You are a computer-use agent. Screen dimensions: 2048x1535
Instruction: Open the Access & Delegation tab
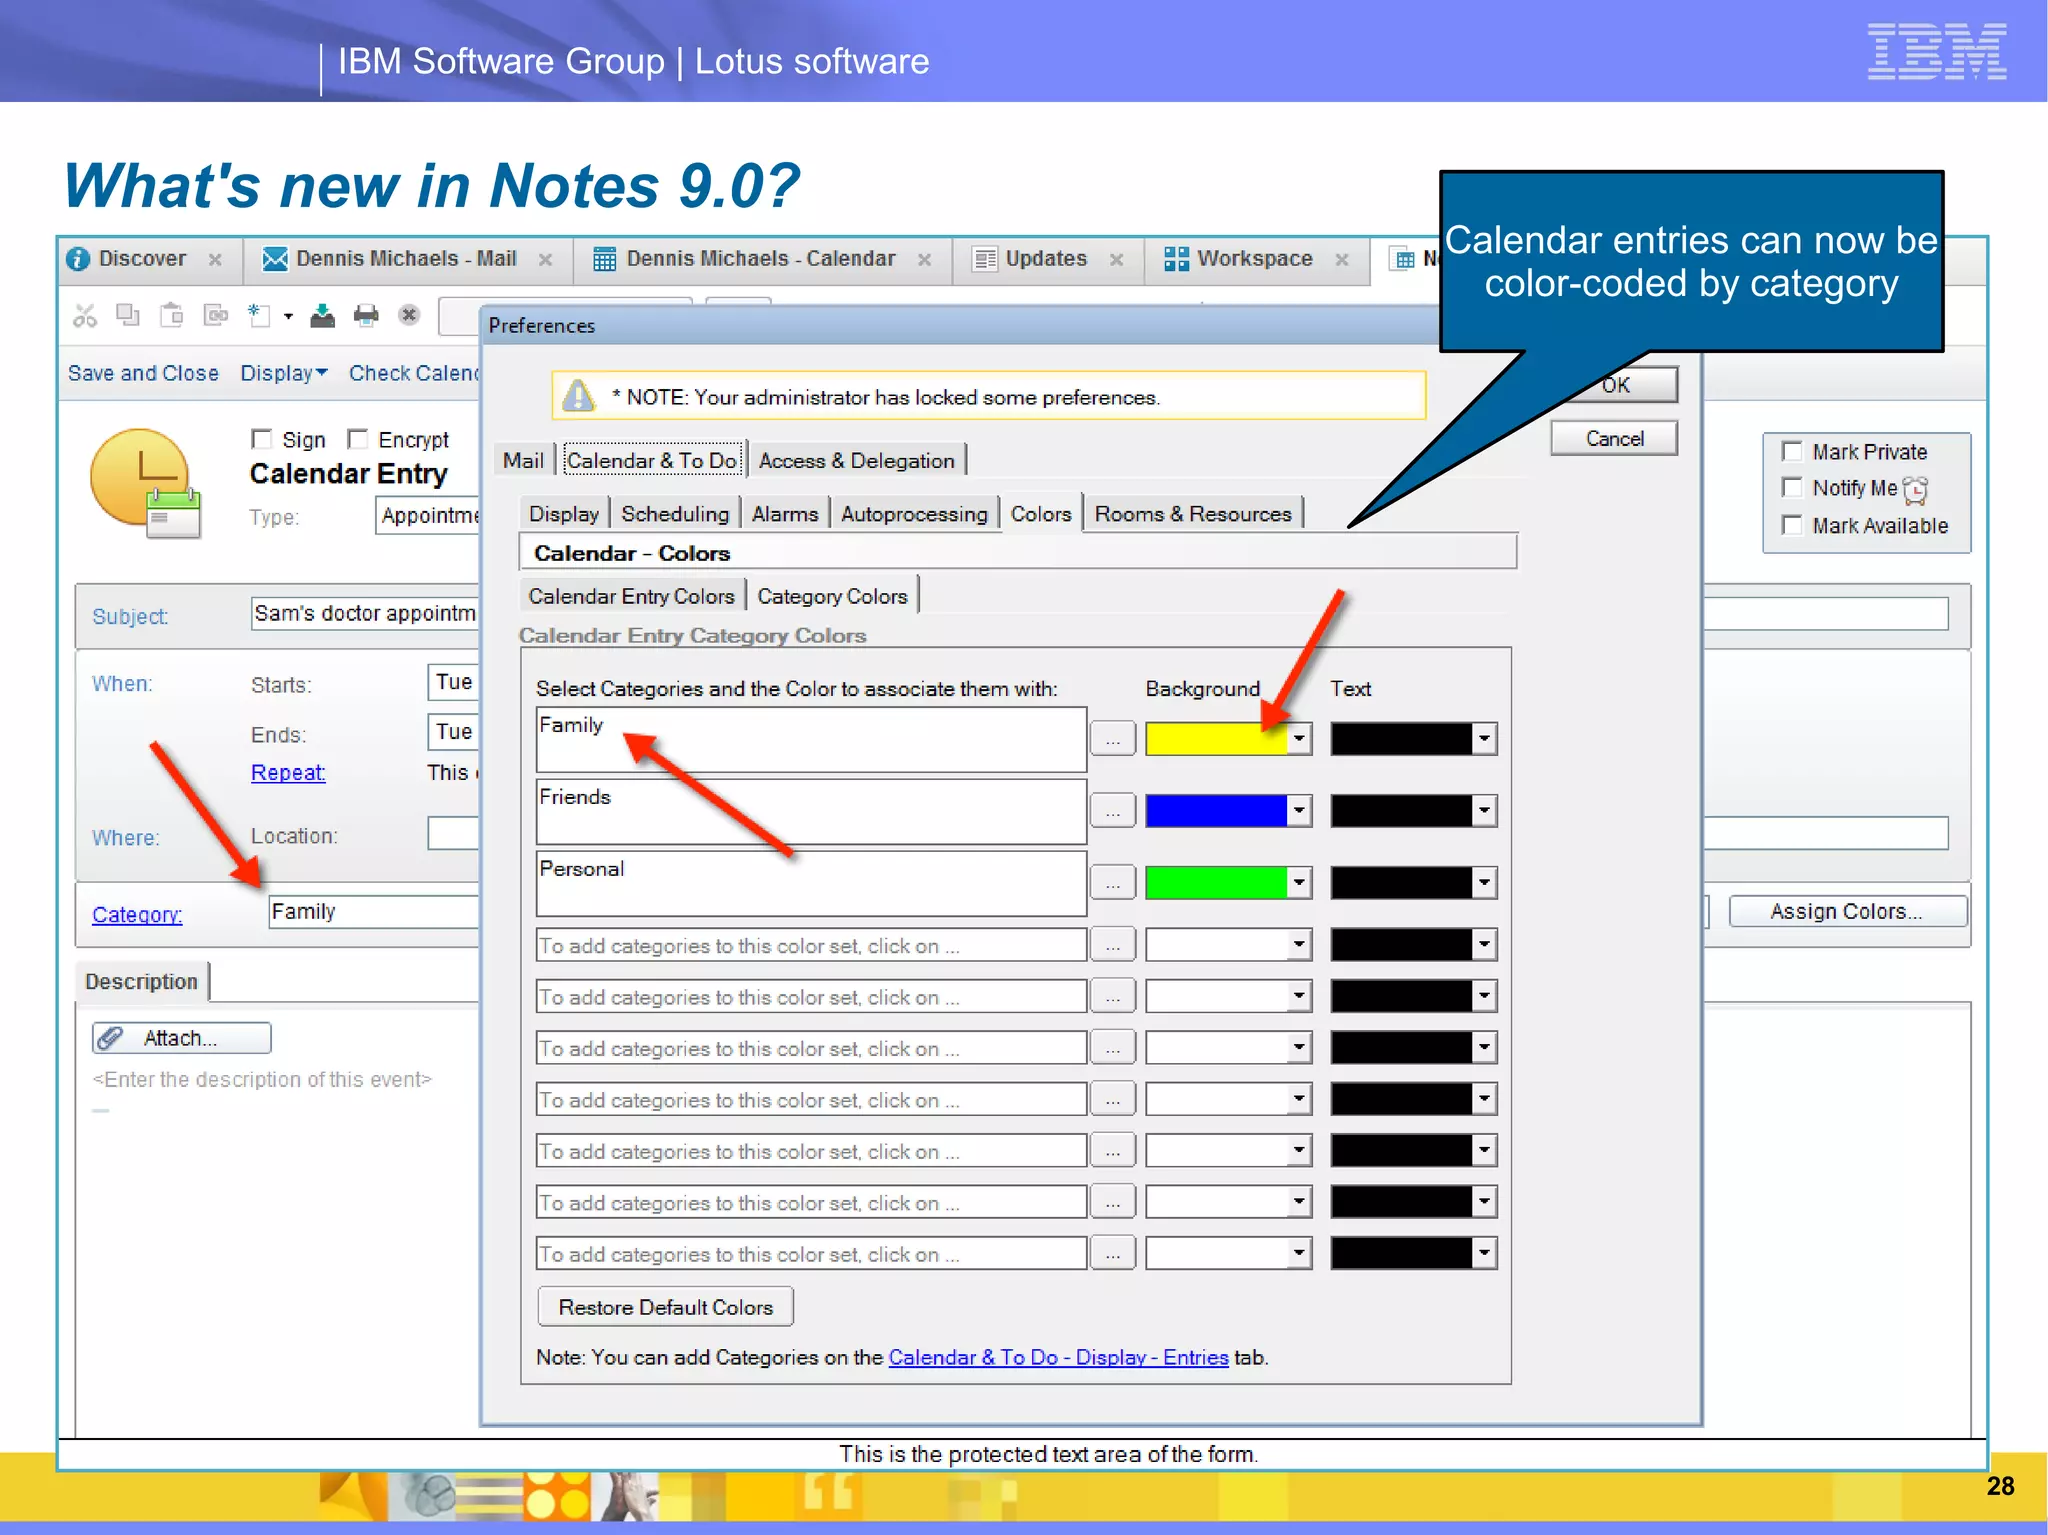click(857, 460)
